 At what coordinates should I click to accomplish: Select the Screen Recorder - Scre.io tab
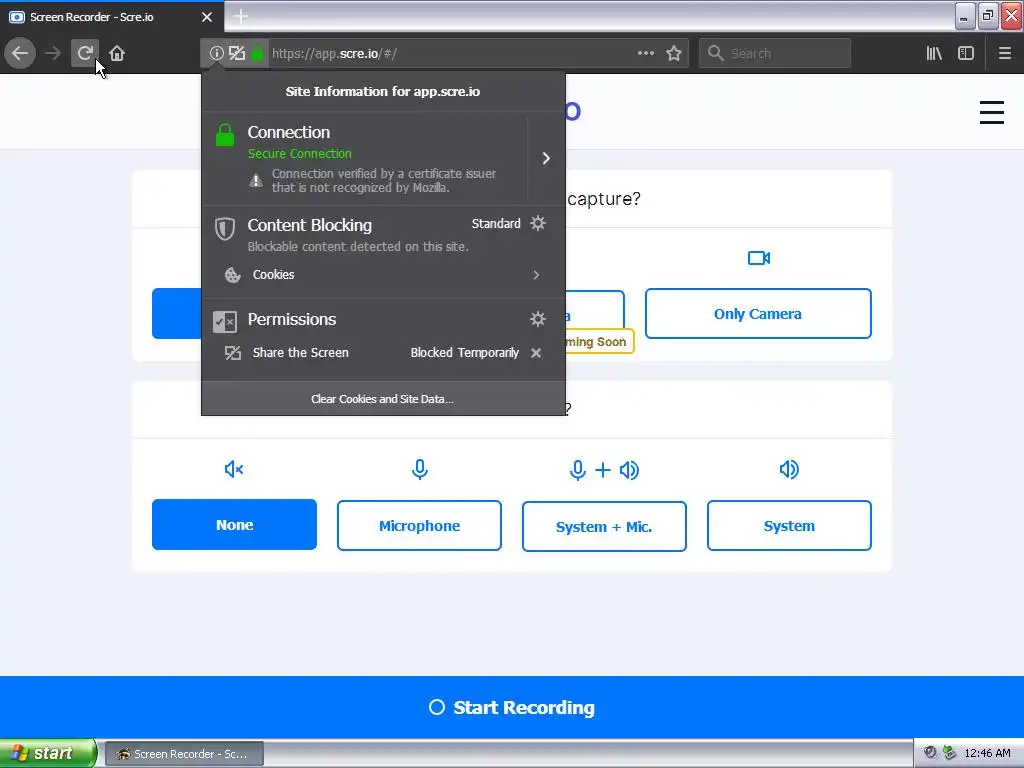[112, 17]
